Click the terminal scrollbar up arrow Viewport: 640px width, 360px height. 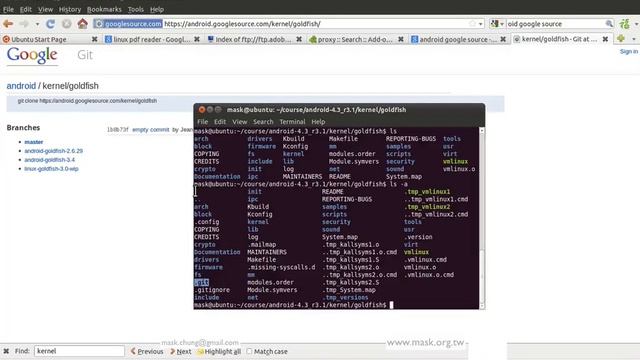482,131
